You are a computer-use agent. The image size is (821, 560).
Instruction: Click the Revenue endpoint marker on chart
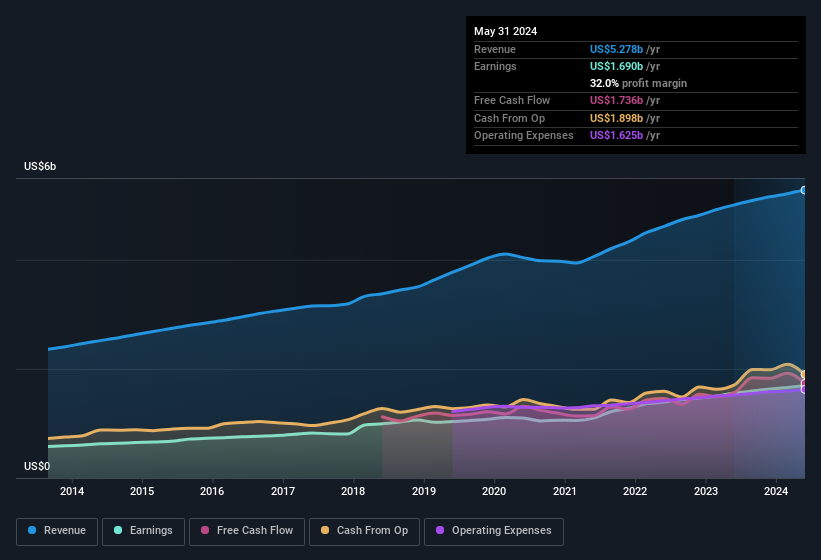[804, 190]
